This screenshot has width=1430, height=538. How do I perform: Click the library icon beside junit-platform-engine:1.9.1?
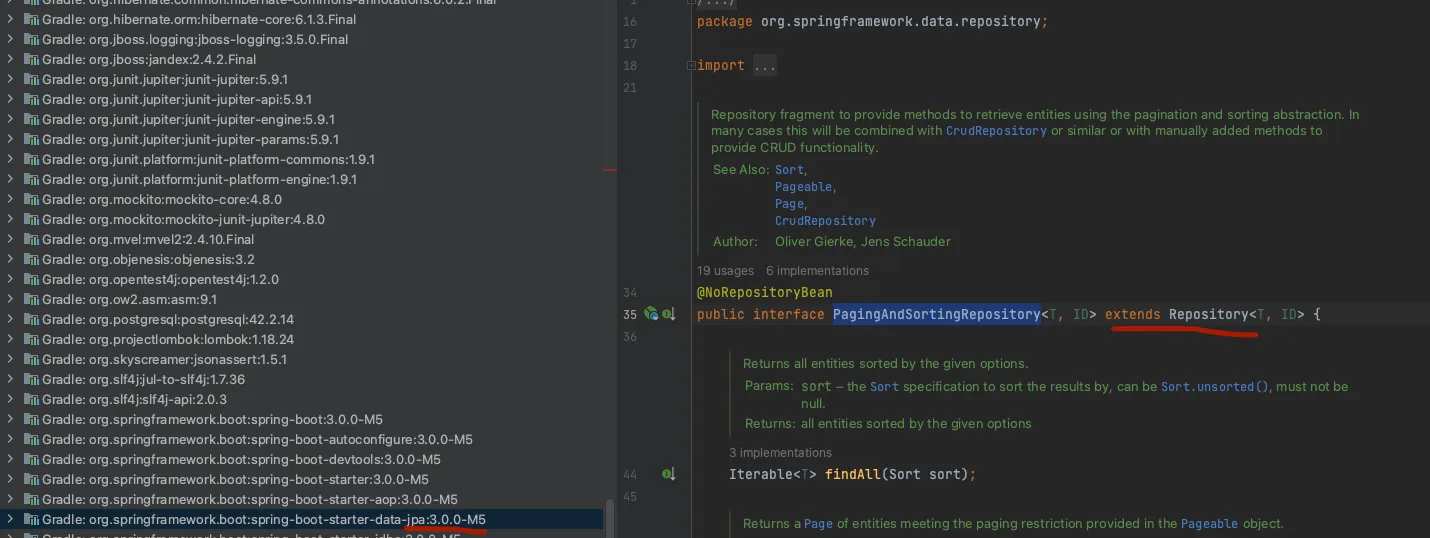[x=31, y=179]
